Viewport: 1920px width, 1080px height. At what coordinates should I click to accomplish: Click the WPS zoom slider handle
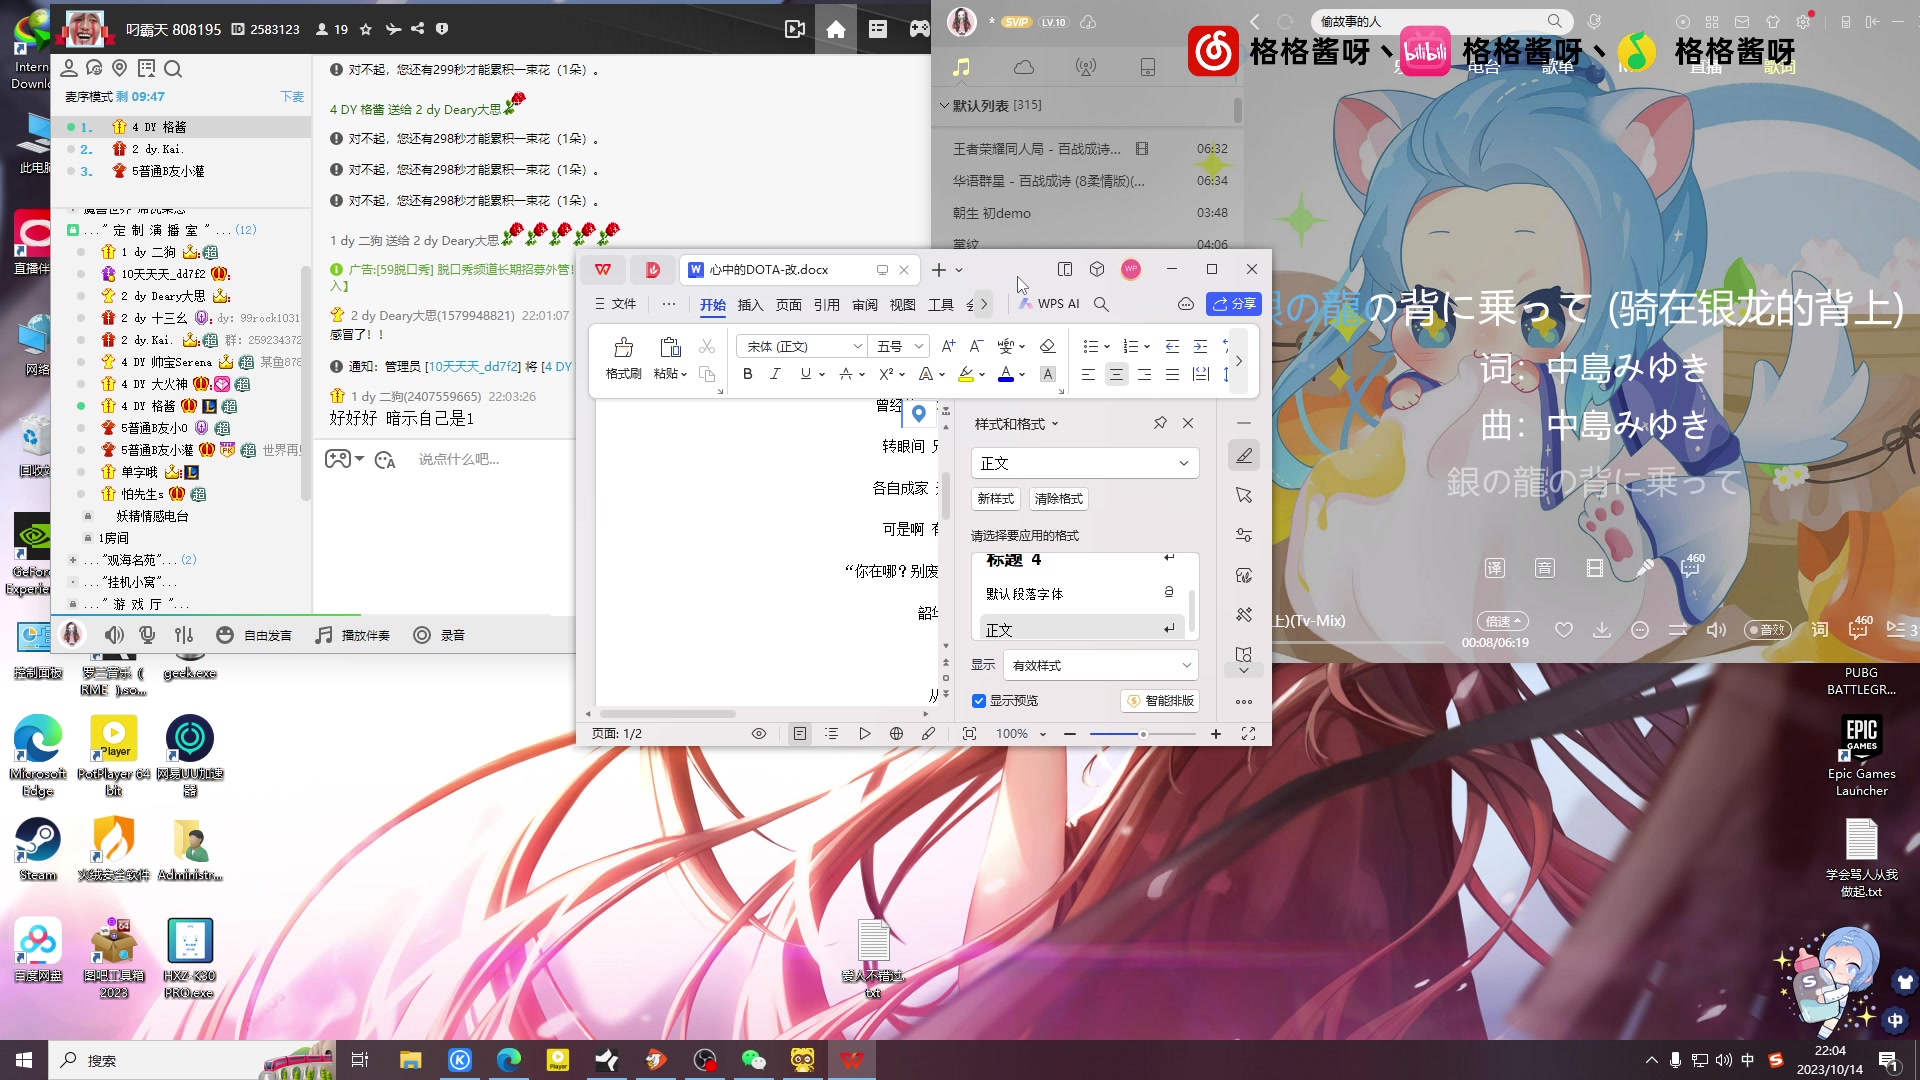(x=1143, y=734)
